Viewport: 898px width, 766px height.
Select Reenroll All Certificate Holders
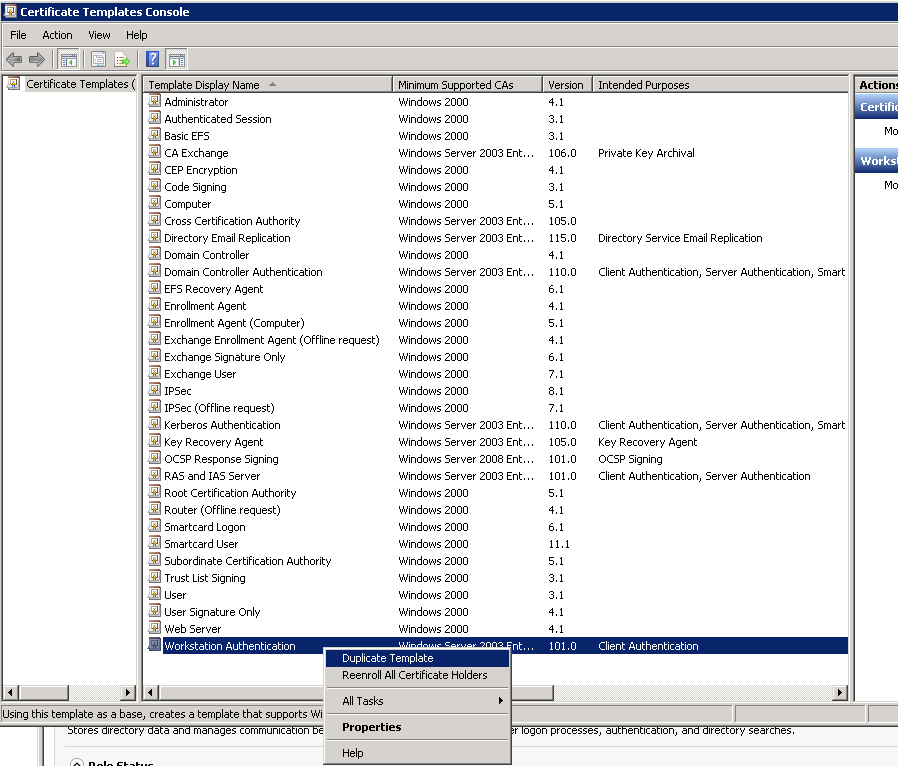click(417, 676)
